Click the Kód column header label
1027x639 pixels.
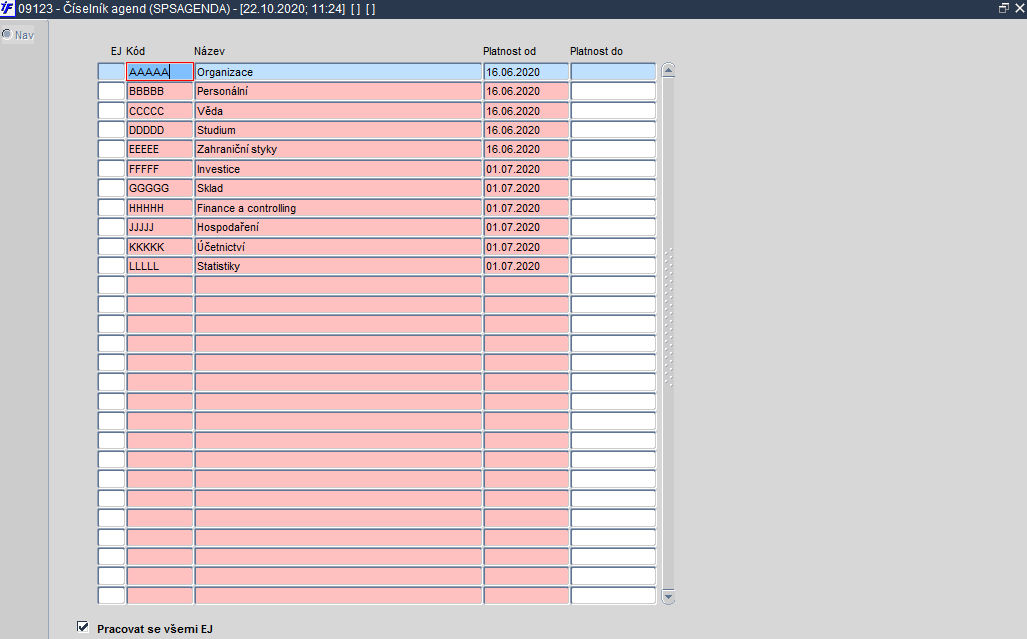[136, 51]
